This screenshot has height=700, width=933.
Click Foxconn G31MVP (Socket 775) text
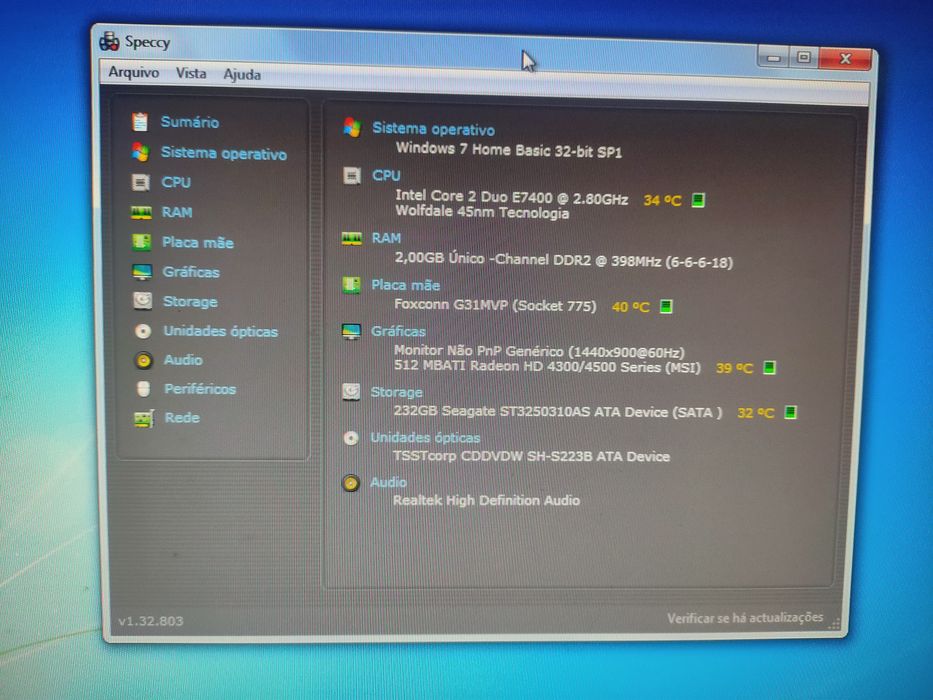(x=495, y=305)
